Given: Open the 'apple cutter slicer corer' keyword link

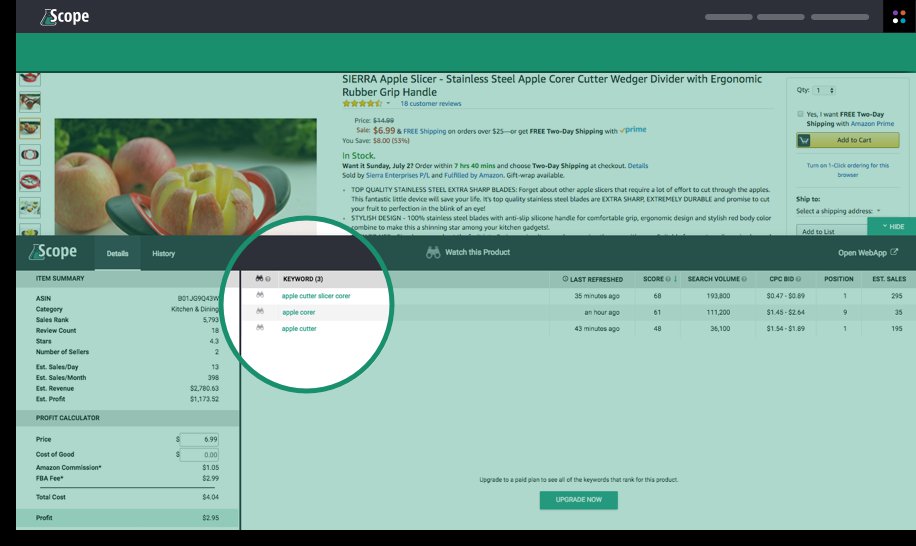Looking at the screenshot, I should pos(316,296).
